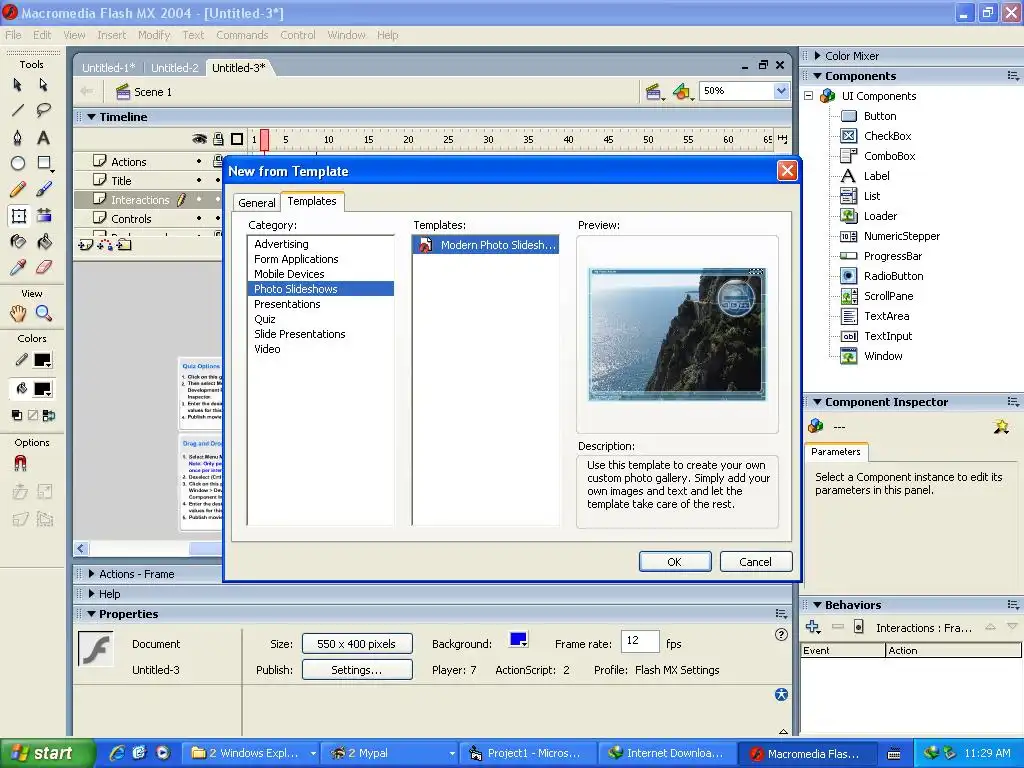Toggle lock all layers padlock icon
This screenshot has height=768, width=1024.
click(x=218, y=139)
